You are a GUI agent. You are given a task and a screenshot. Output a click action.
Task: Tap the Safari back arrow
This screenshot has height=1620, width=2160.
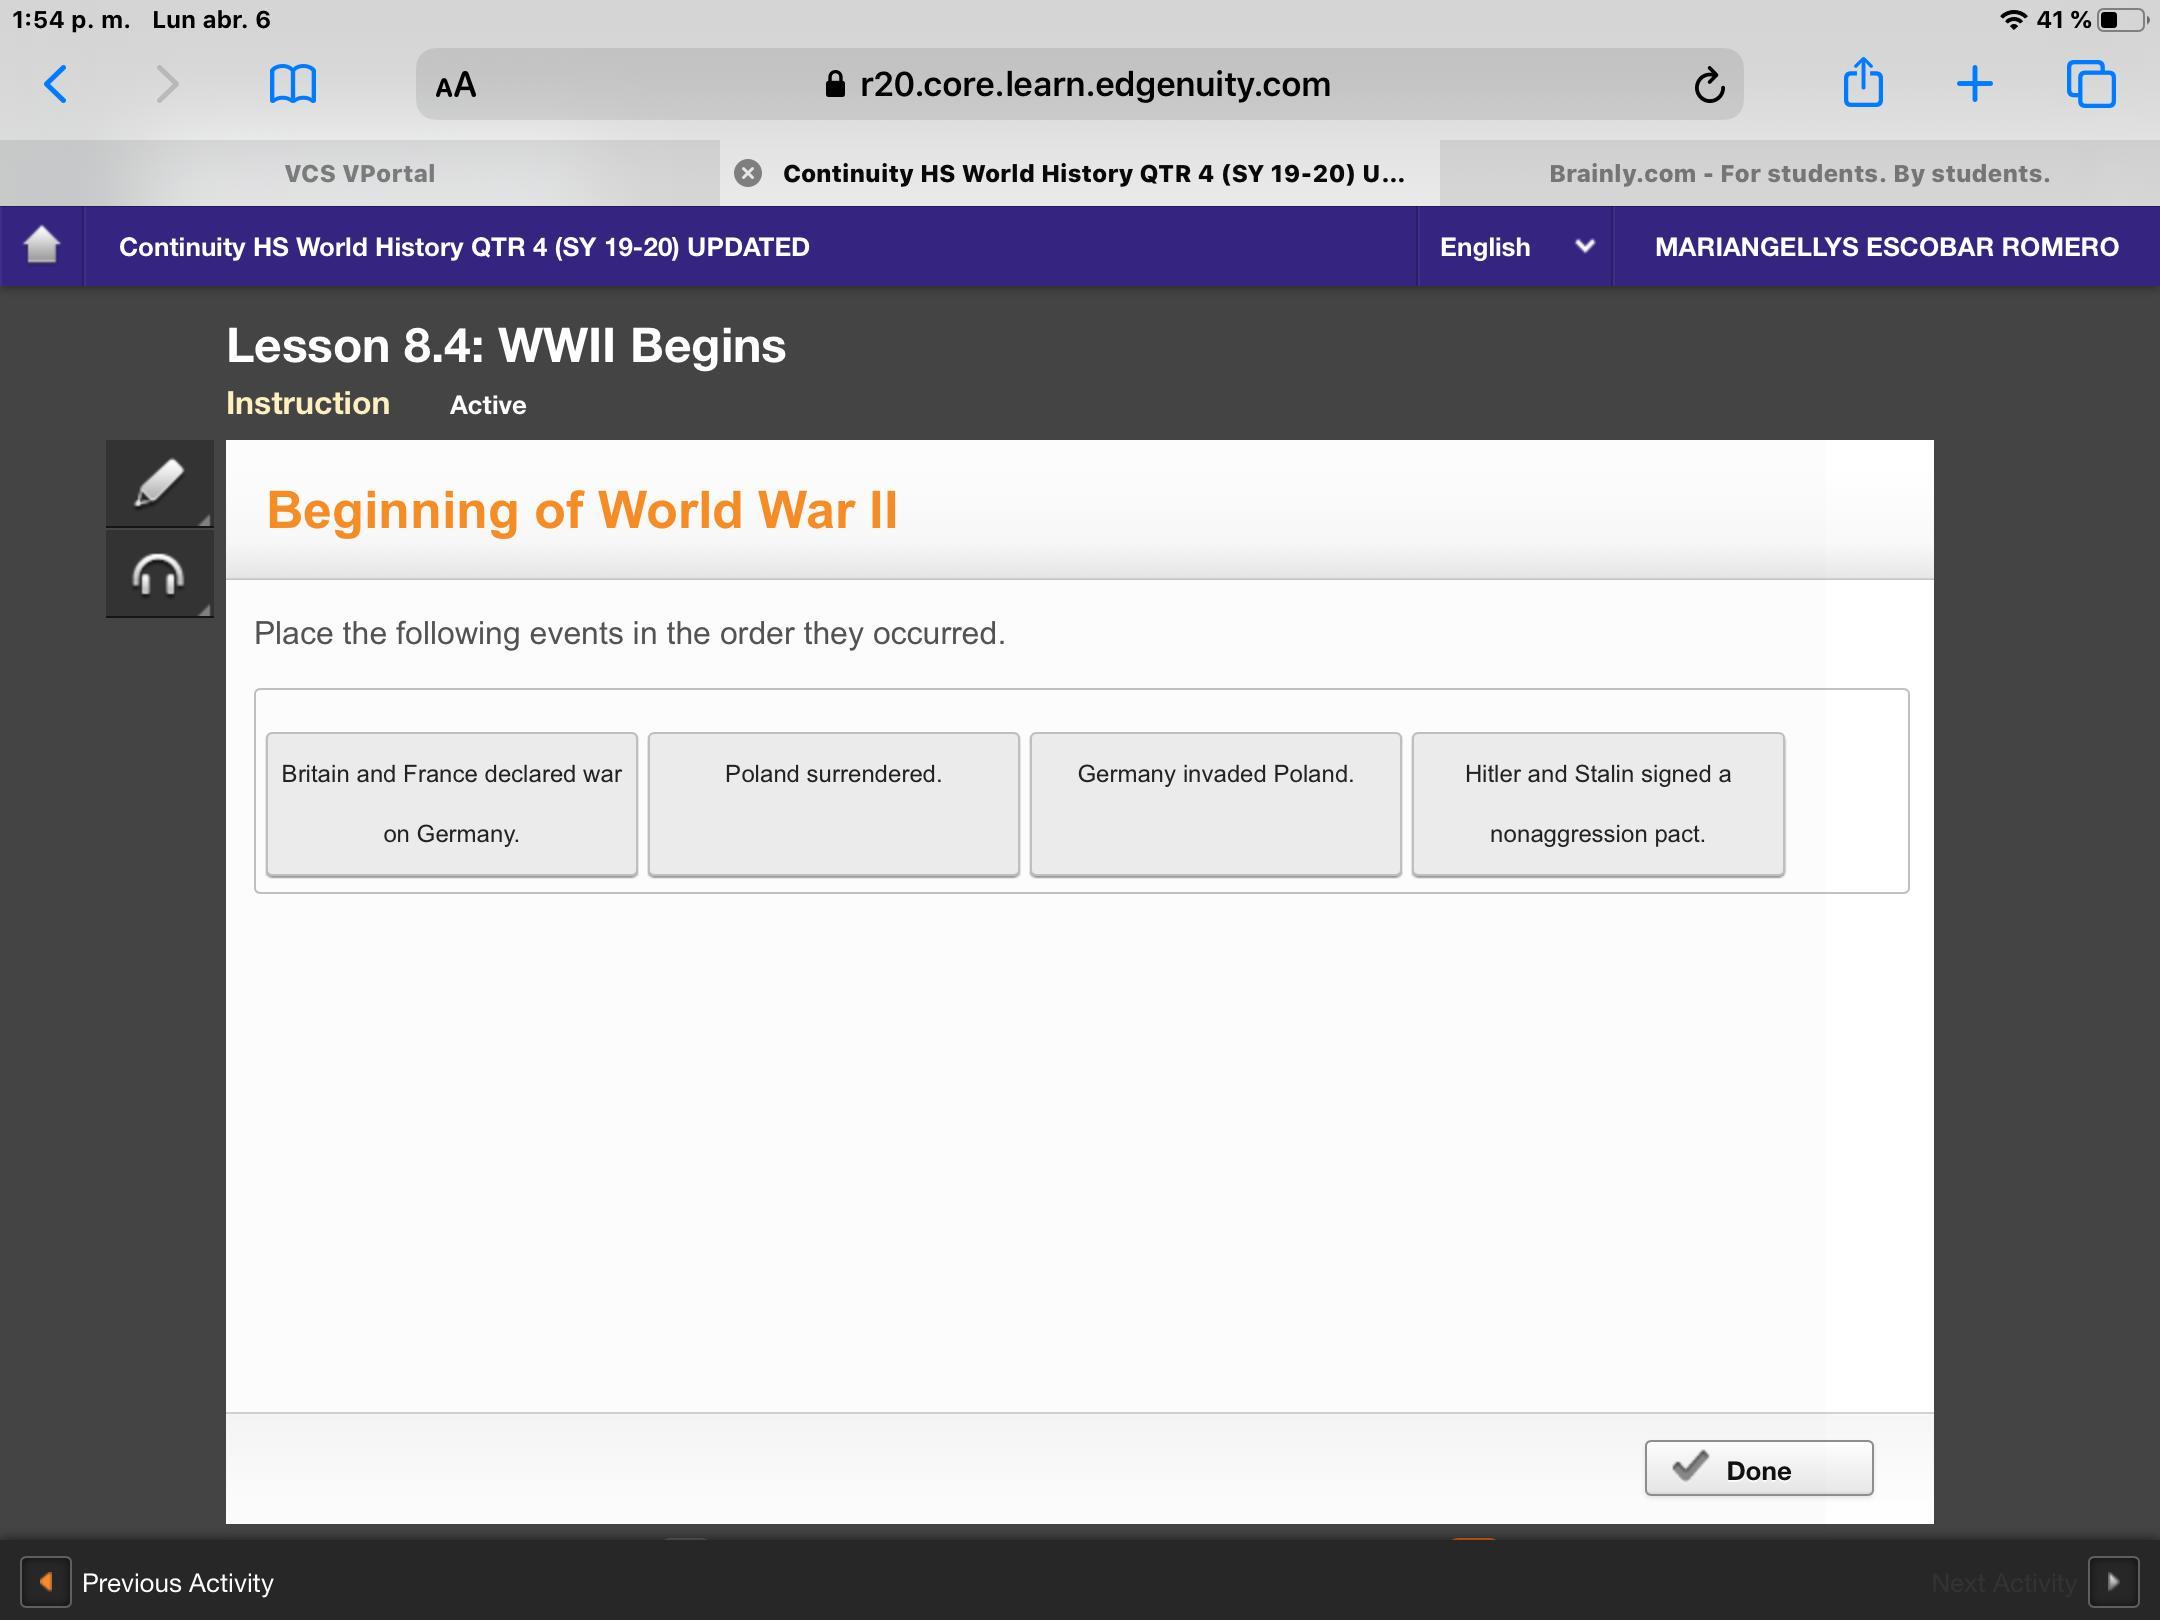pos(56,84)
